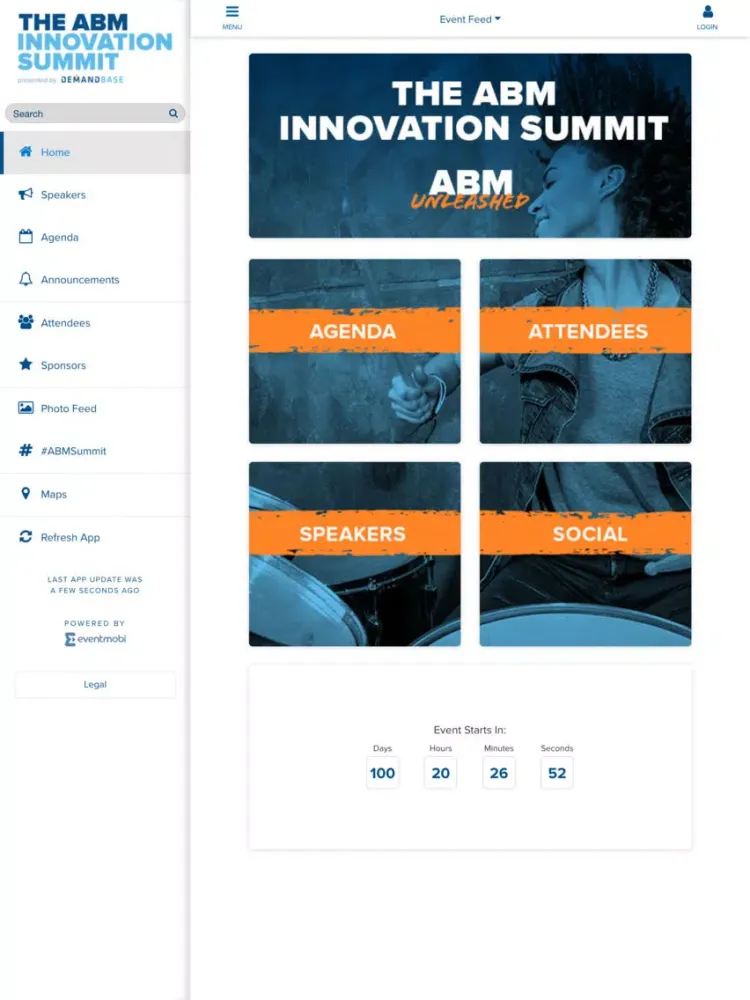Viewport: 750px width, 1000px height.
Task: Click the countdown Days value 100
Action: click(x=383, y=773)
